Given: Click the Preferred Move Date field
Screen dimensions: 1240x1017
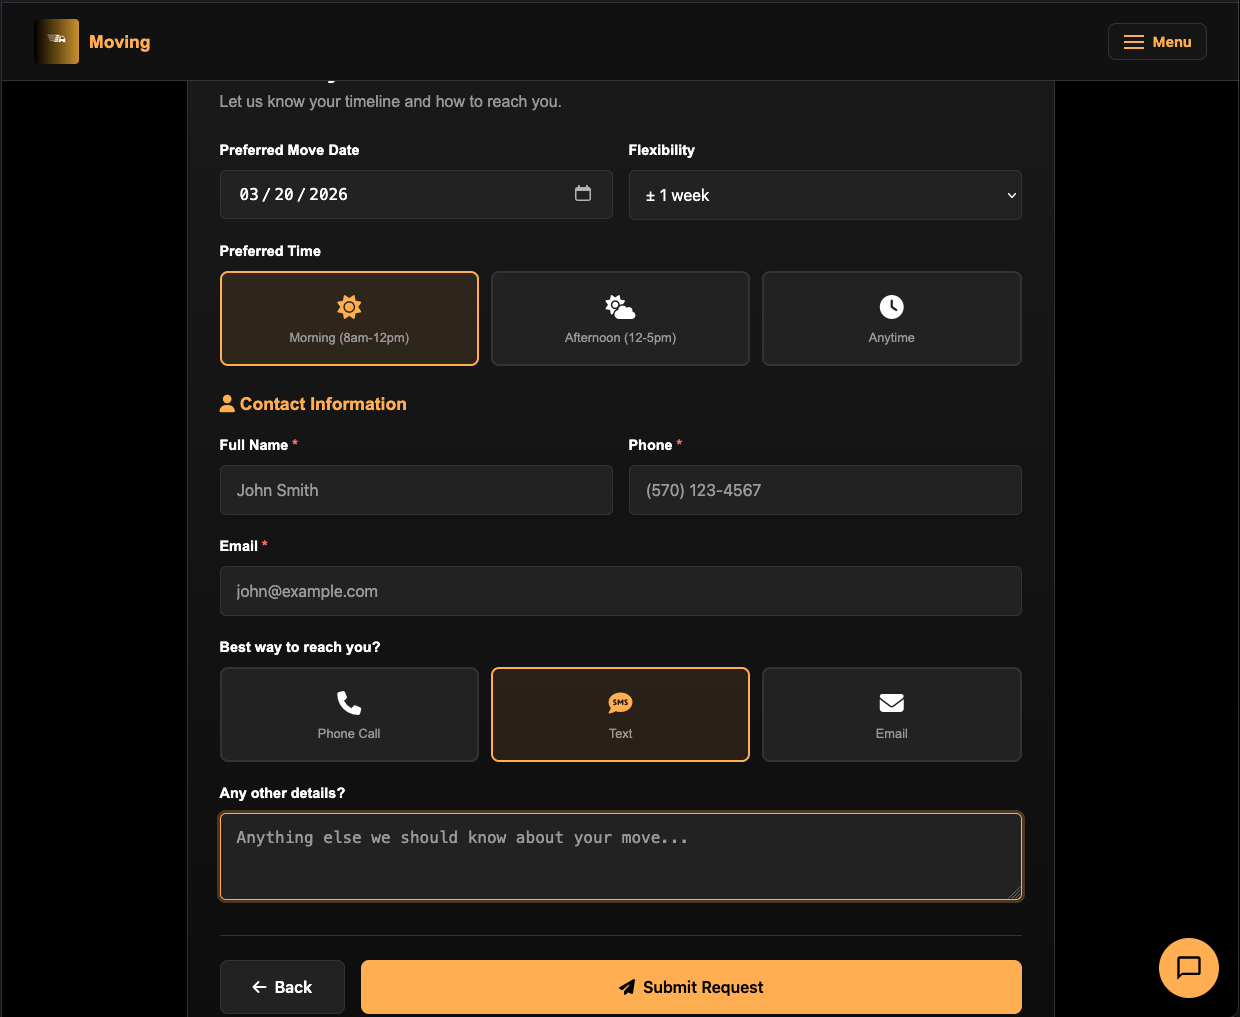Looking at the screenshot, I should point(400,194).
